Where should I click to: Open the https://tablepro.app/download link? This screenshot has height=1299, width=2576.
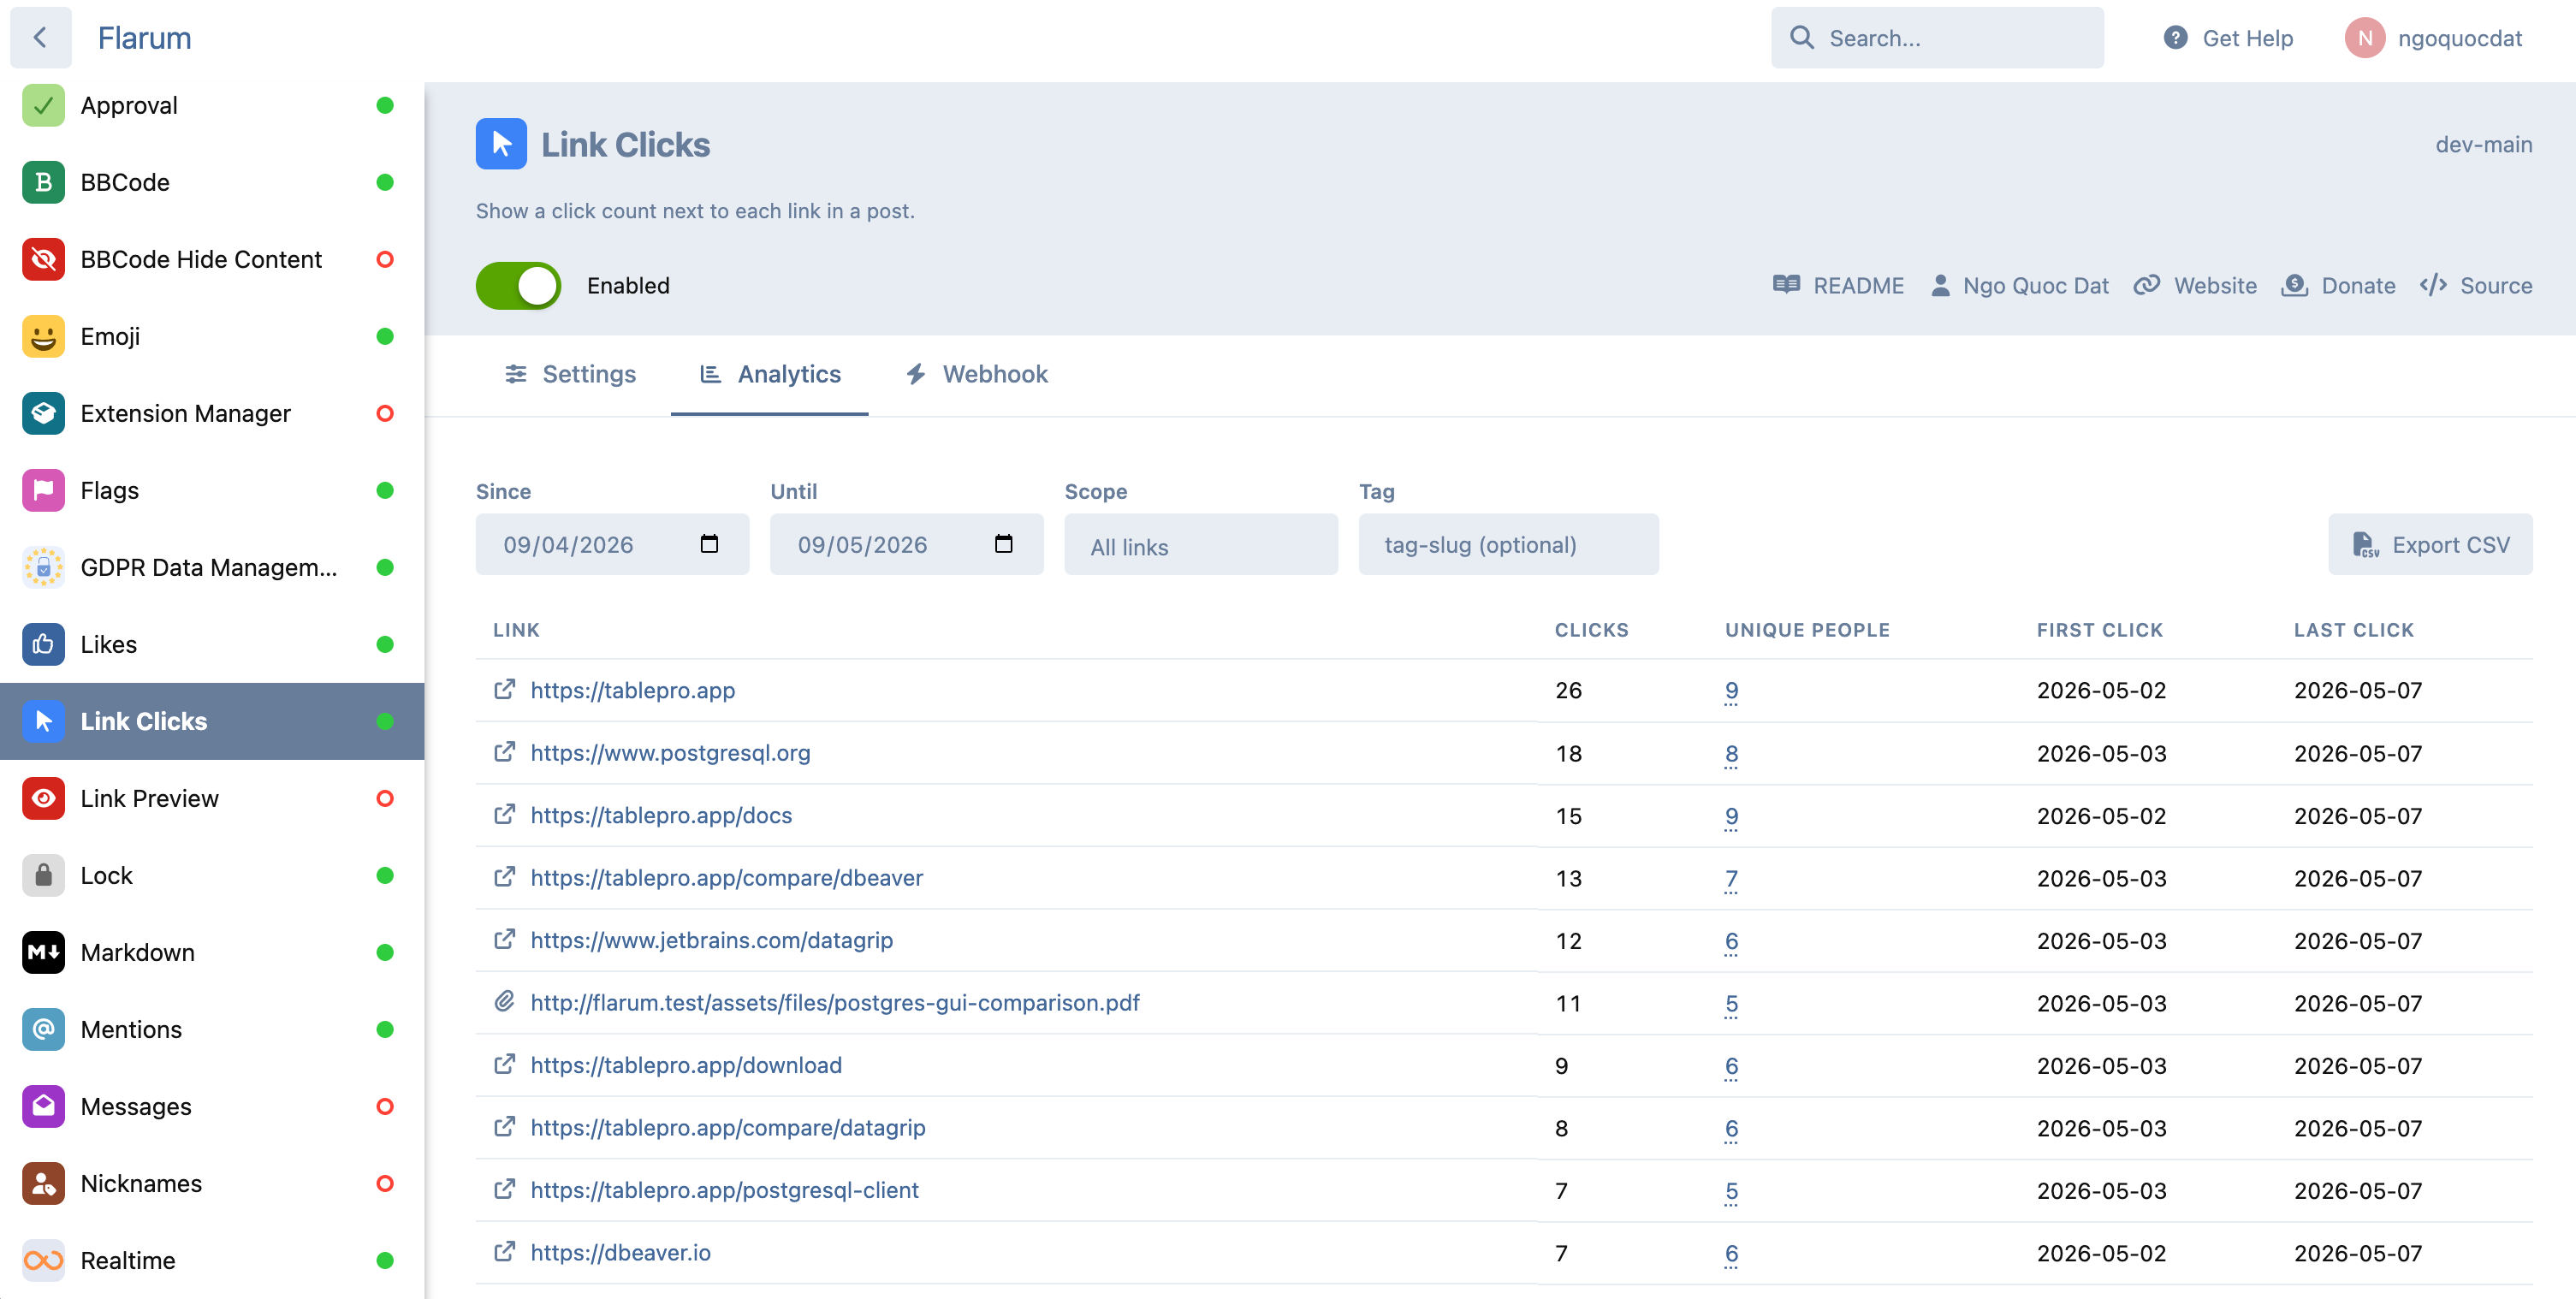686,1065
